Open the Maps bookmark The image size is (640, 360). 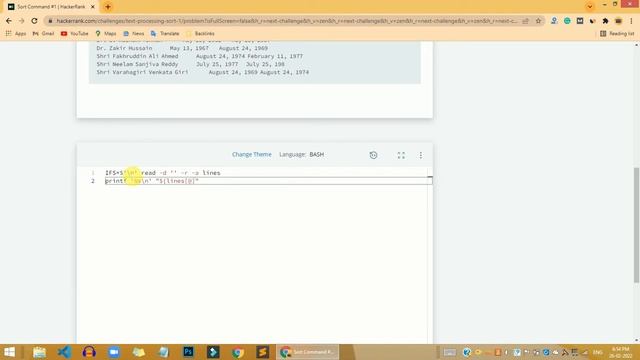106,33
